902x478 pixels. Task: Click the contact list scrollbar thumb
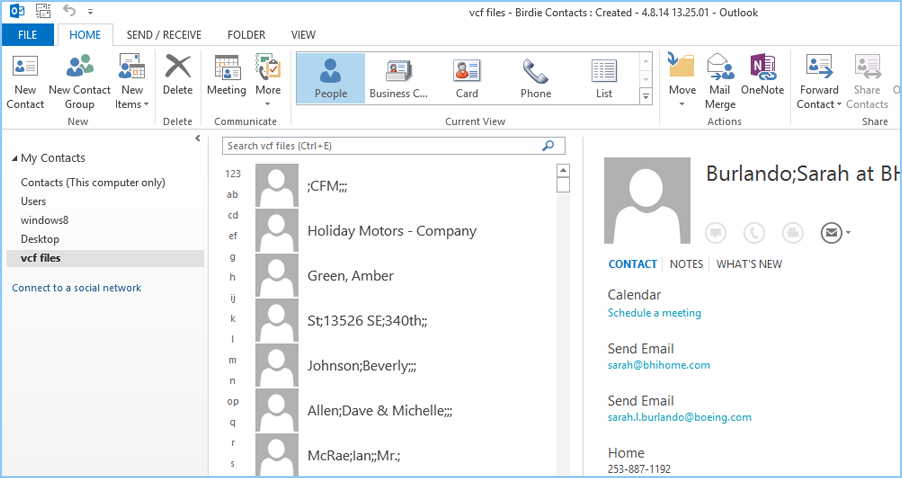(x=563, y=185)
